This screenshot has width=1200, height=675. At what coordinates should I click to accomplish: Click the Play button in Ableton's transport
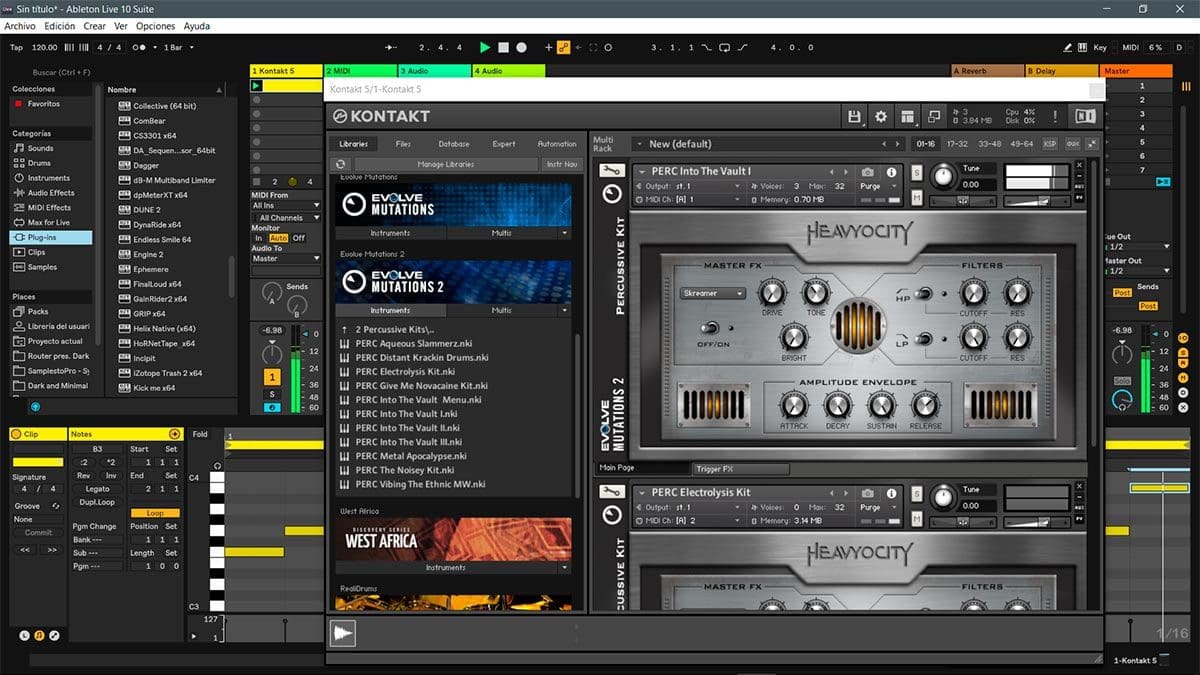[x=485, y=47]
